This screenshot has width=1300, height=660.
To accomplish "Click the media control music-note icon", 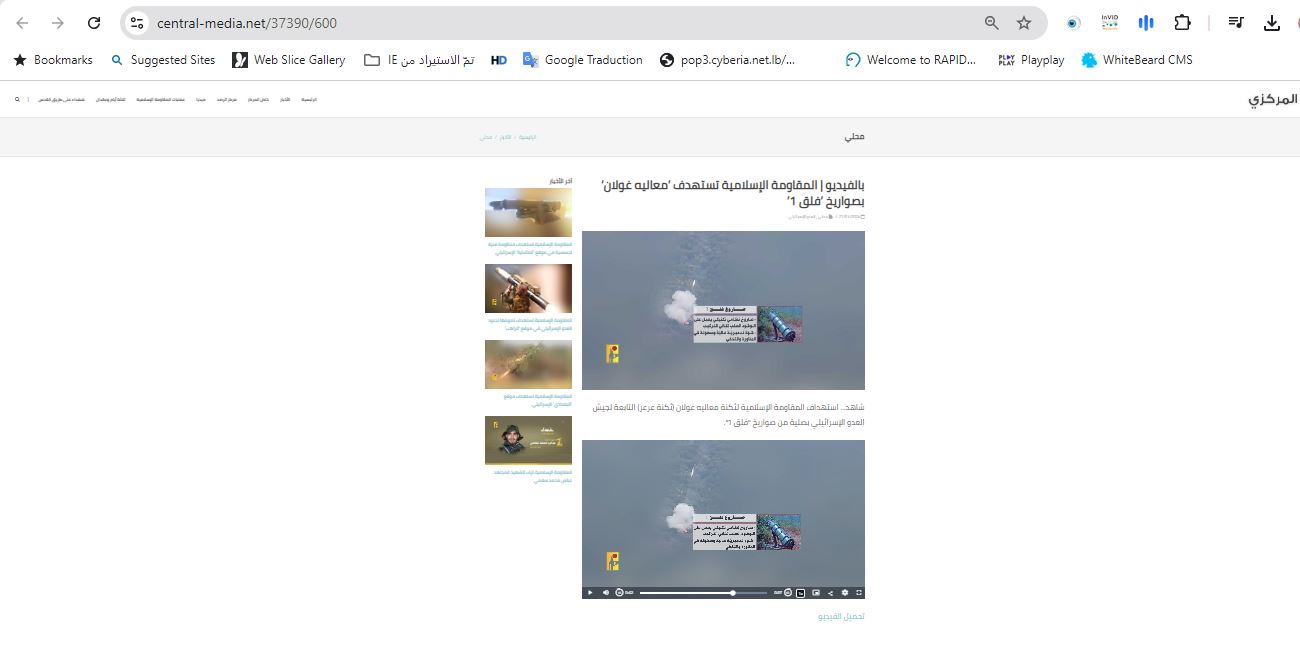I will [1236, 23].
